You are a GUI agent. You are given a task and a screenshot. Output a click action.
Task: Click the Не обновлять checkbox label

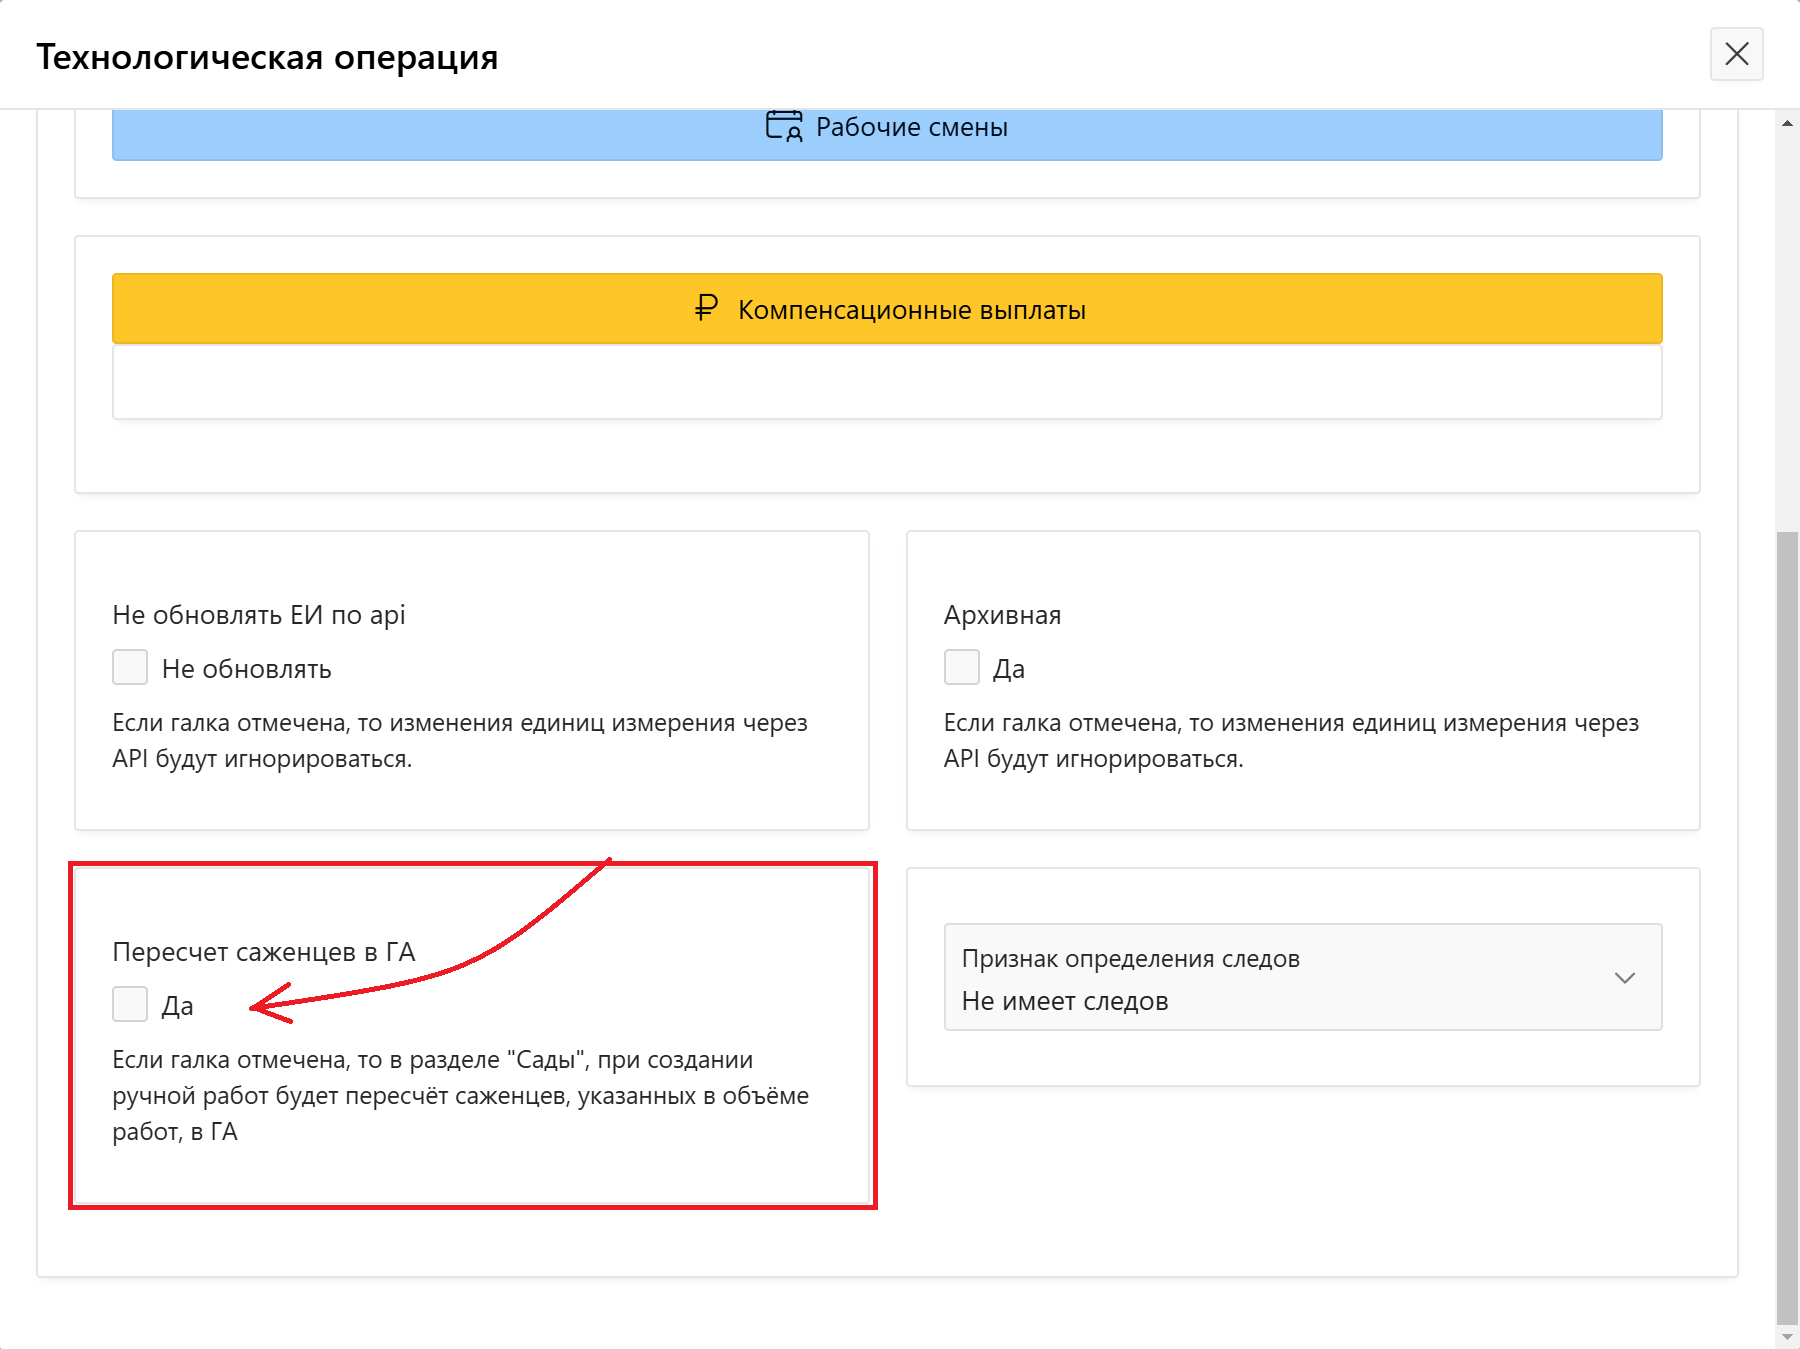tap(246, 669)
